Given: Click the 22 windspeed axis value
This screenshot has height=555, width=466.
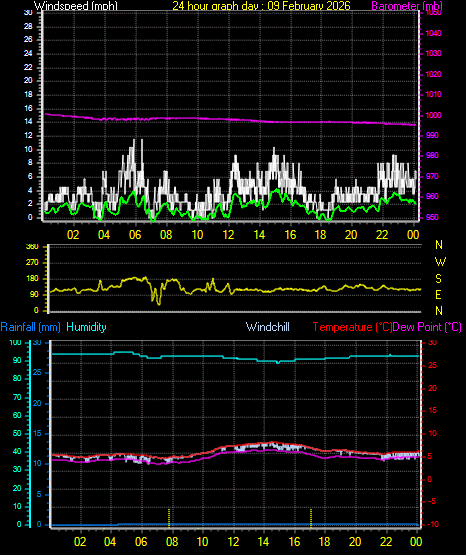Looking at the screenshot, I should (x=28, y=67).
